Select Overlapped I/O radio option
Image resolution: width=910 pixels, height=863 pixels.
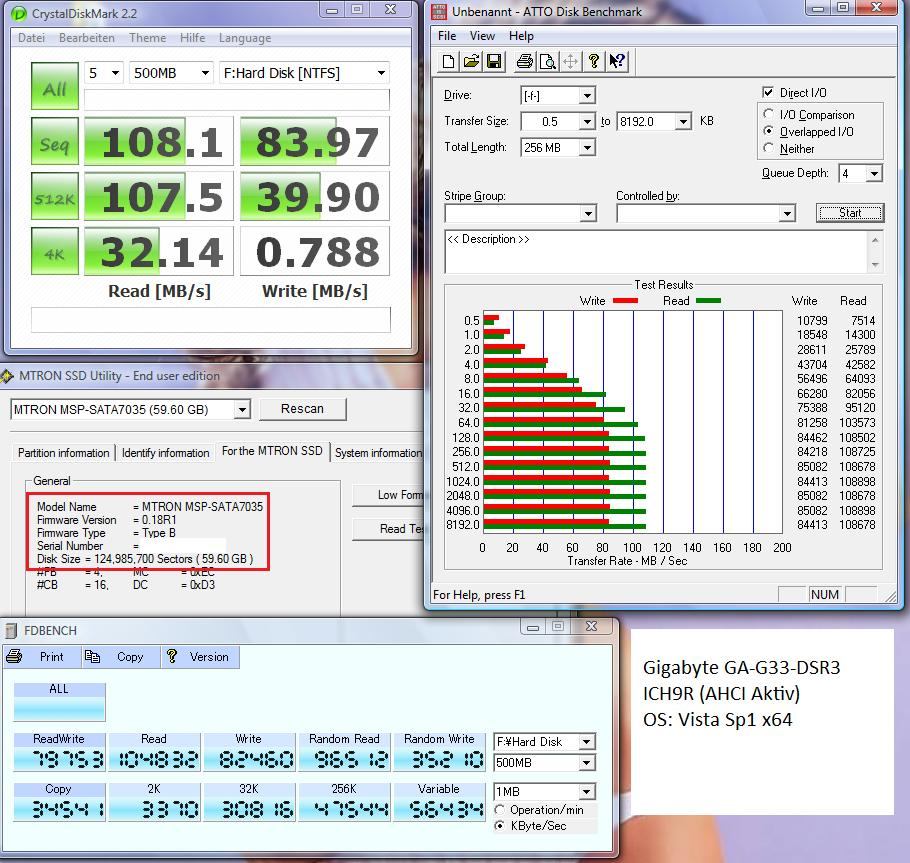[x=768, y=131]
